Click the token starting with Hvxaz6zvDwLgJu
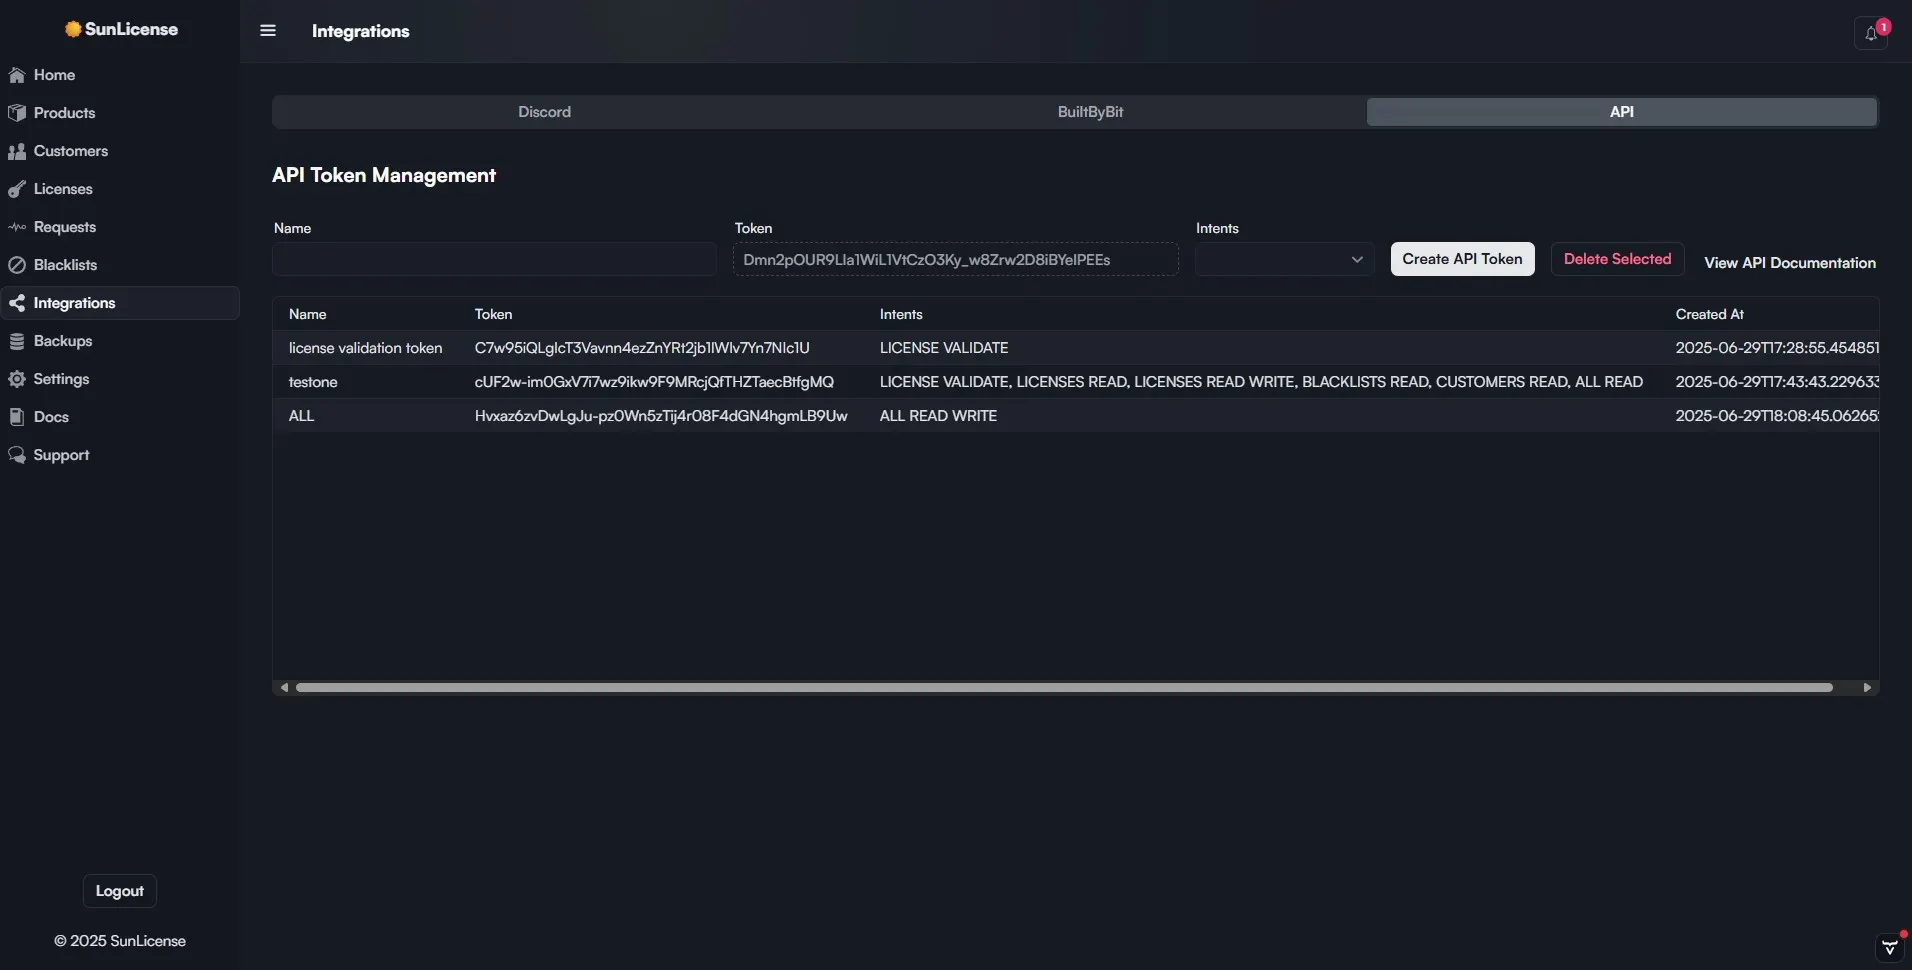1912x970 pixels. coord(661,416)
